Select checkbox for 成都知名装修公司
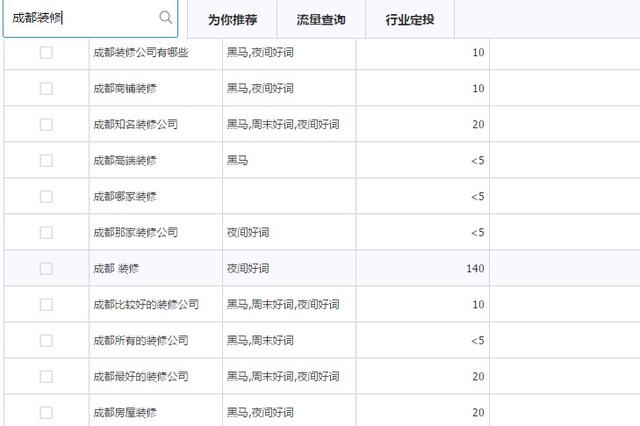This screenshot has height=426, width=640. (x=46, y=124)
